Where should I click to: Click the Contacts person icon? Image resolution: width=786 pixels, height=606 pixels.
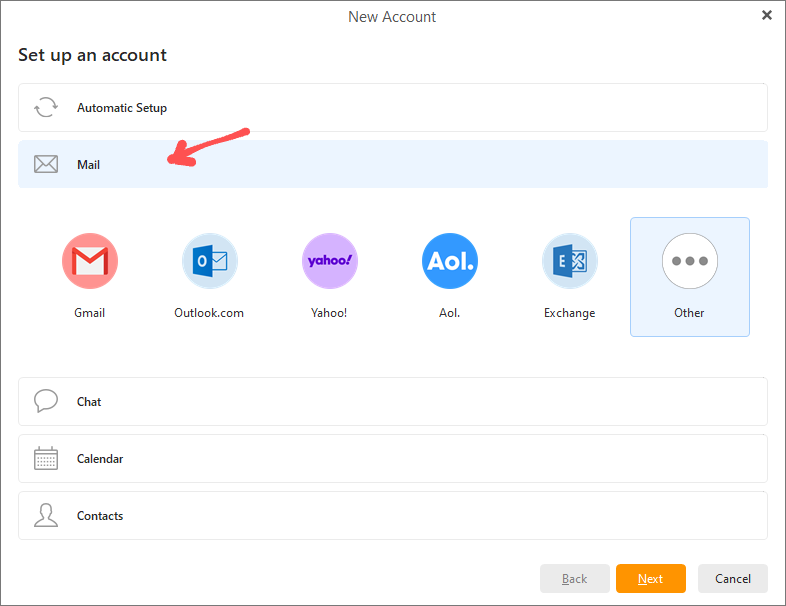(x=46, y=515)
